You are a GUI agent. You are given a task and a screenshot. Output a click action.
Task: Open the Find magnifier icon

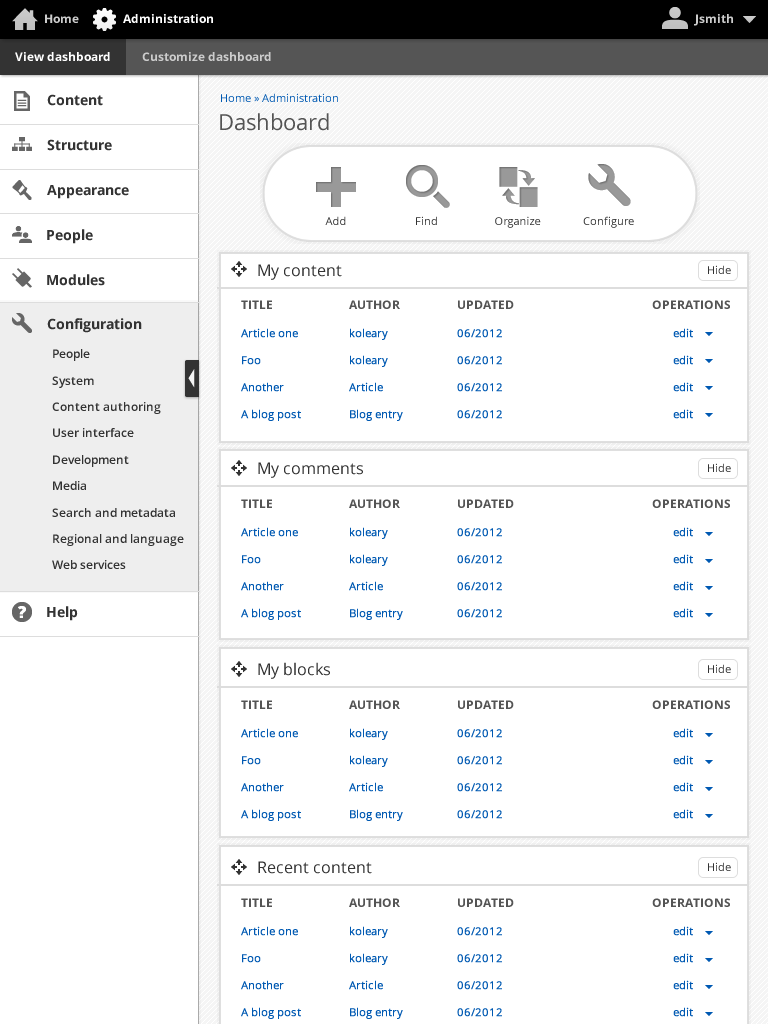click(x=426, y=187)
